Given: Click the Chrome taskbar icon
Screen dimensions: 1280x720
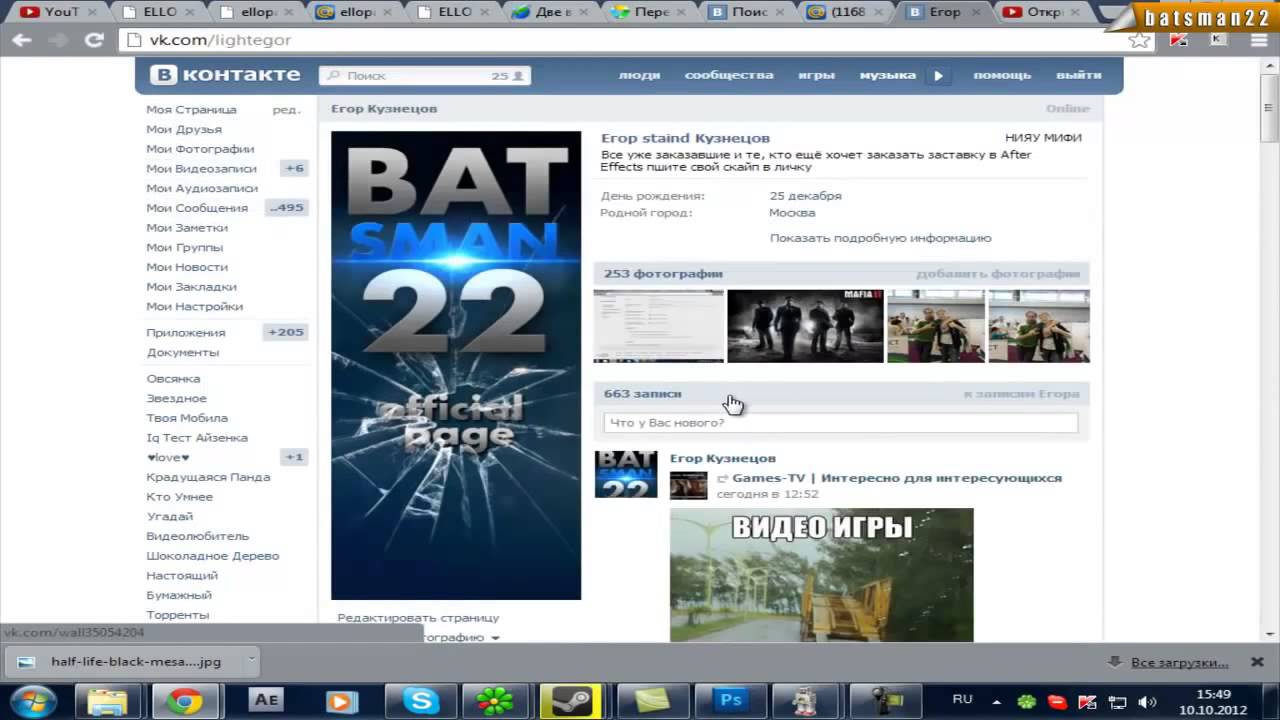Looking at the screenshot, I should [x=184, y=701].
